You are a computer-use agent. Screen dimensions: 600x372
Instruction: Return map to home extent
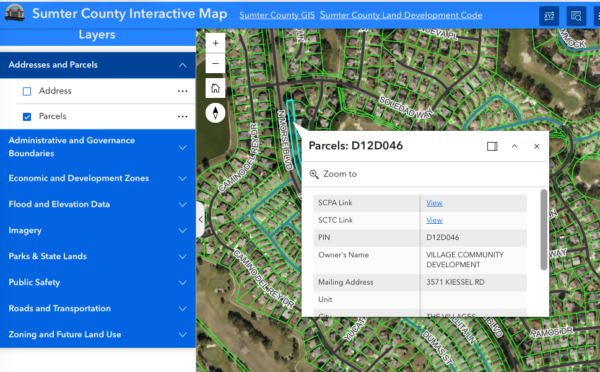[215, 88]
